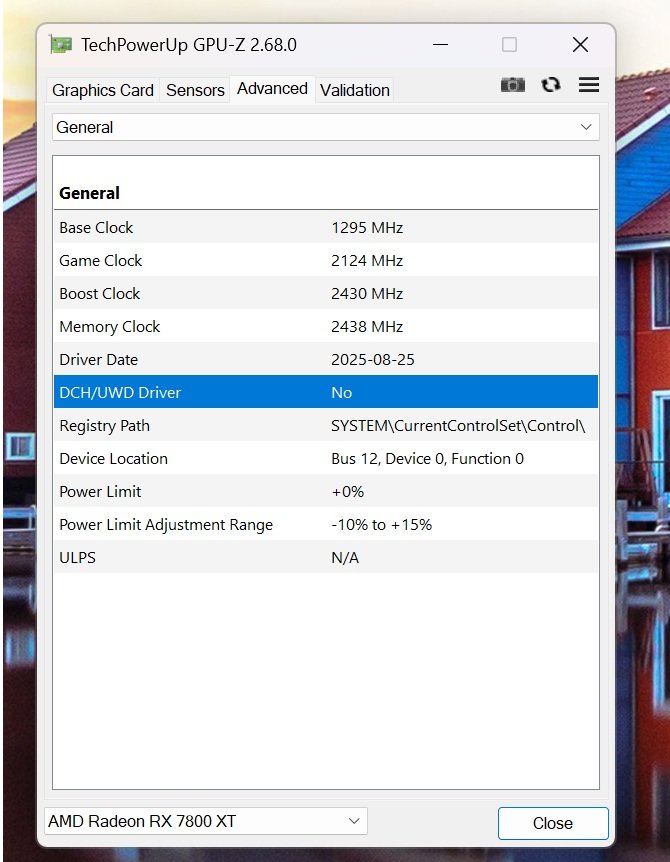The height and width of the screenshot is (862, 670).
Task: Close the window with the X button
Action: tap(580, 45)
